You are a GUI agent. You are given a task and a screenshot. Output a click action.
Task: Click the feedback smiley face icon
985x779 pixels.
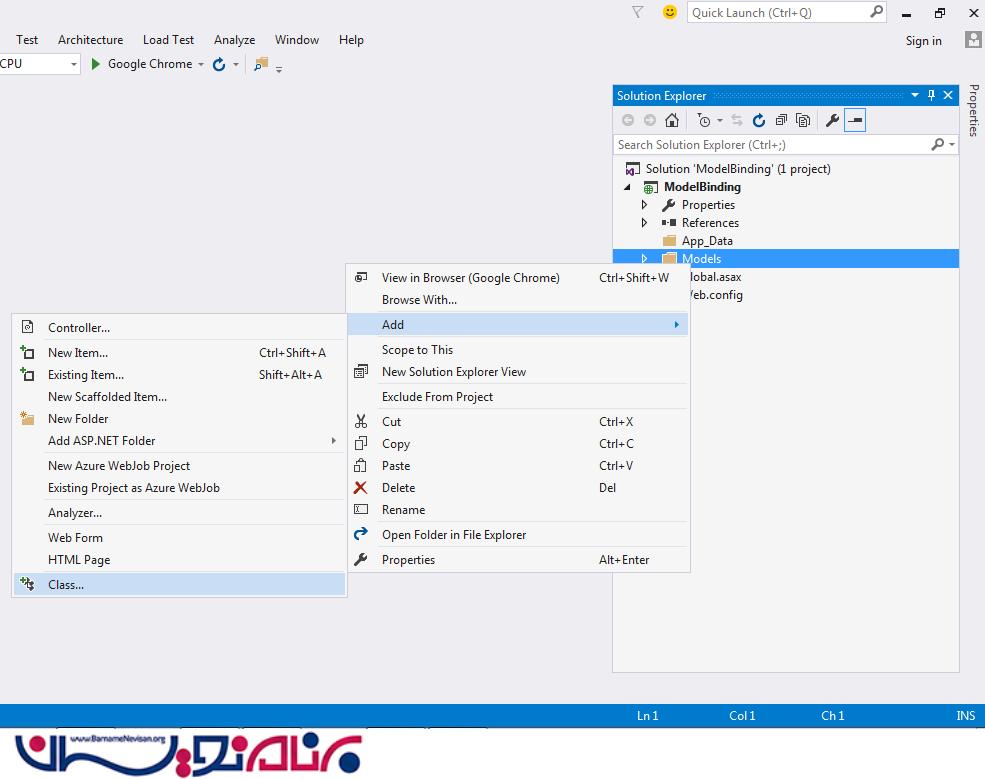pyautogui.click(x=669, y=12)
